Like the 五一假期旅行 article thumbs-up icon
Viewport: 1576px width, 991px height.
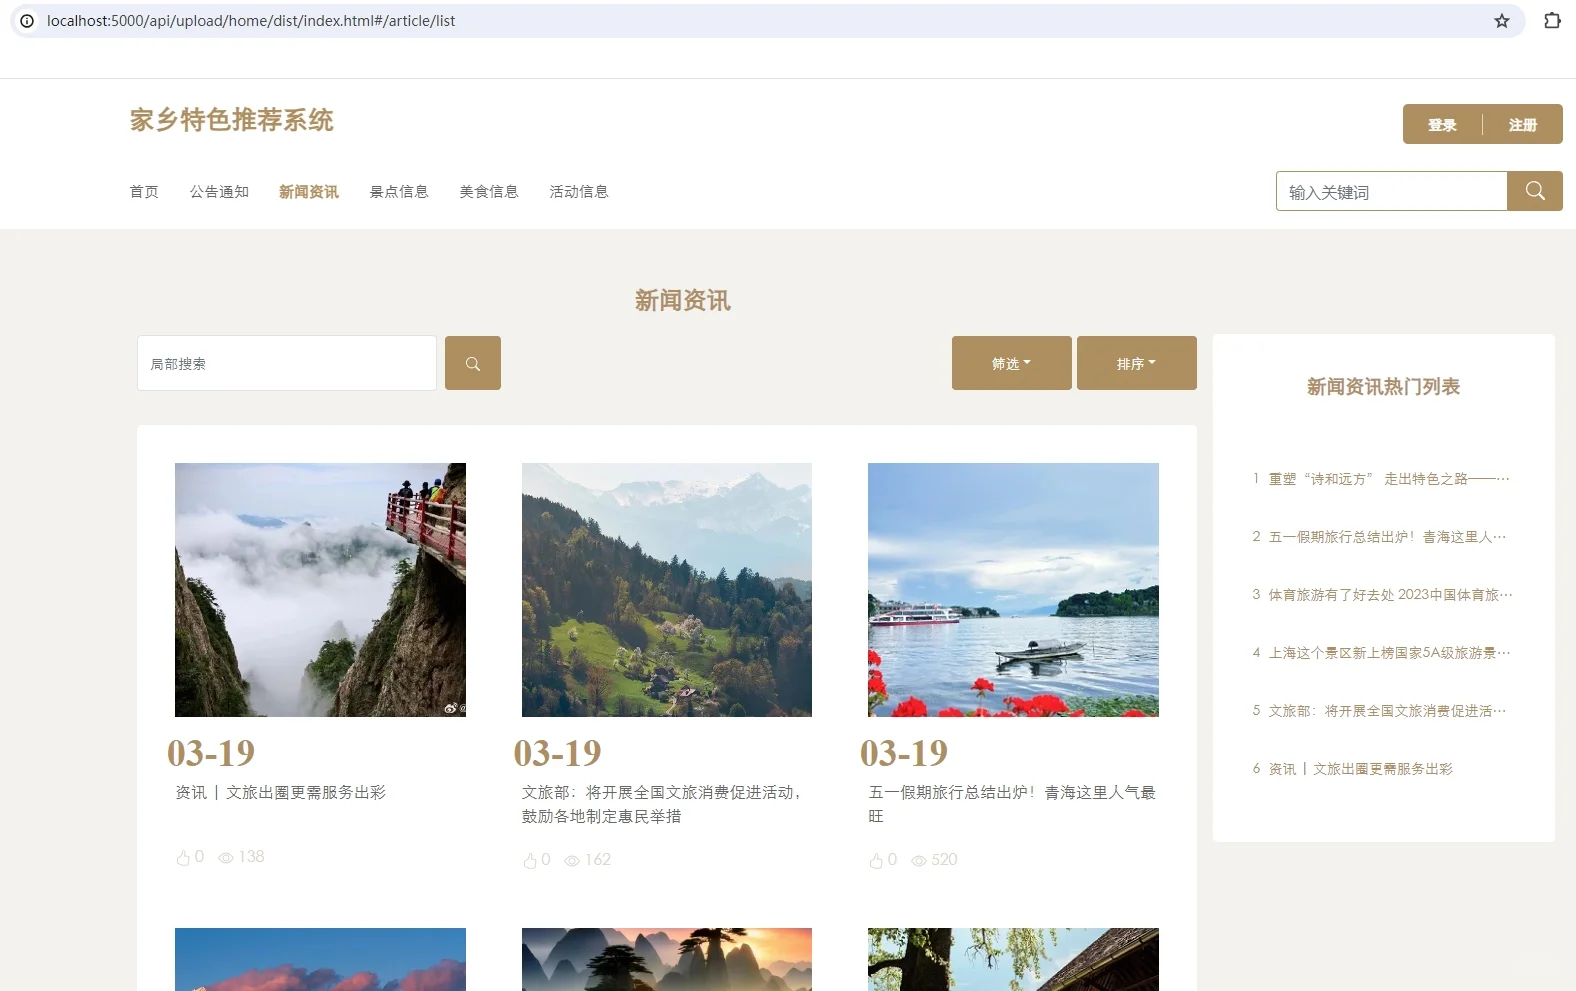876,861
